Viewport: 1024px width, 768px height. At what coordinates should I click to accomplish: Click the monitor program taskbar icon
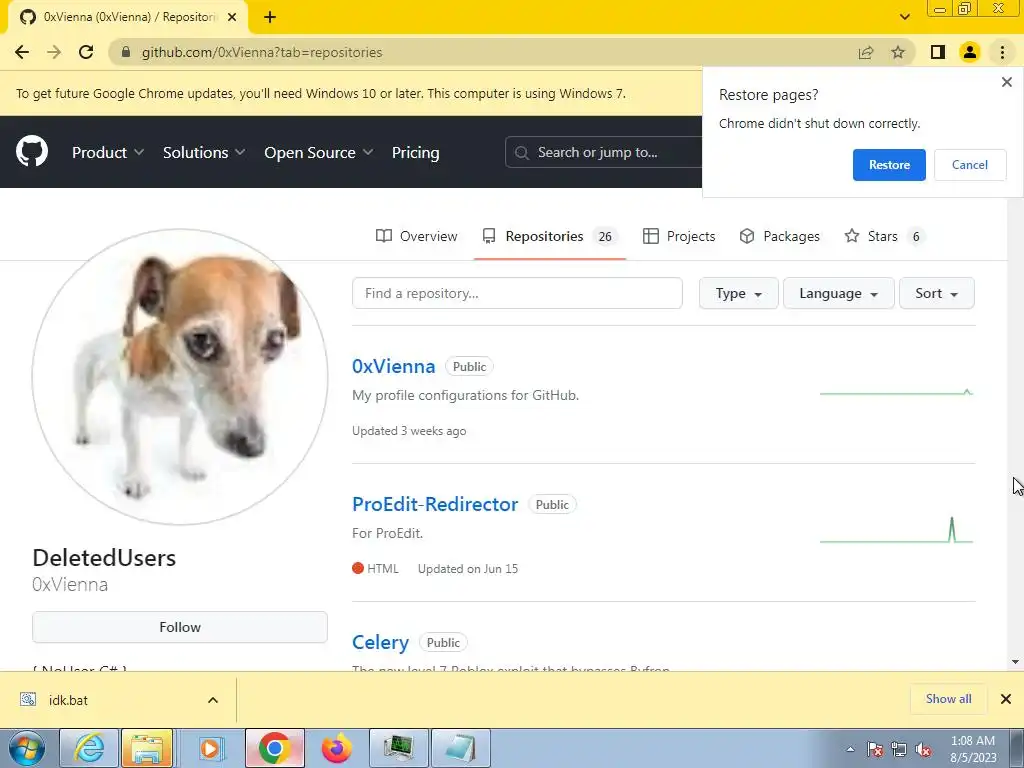point(398,748)
